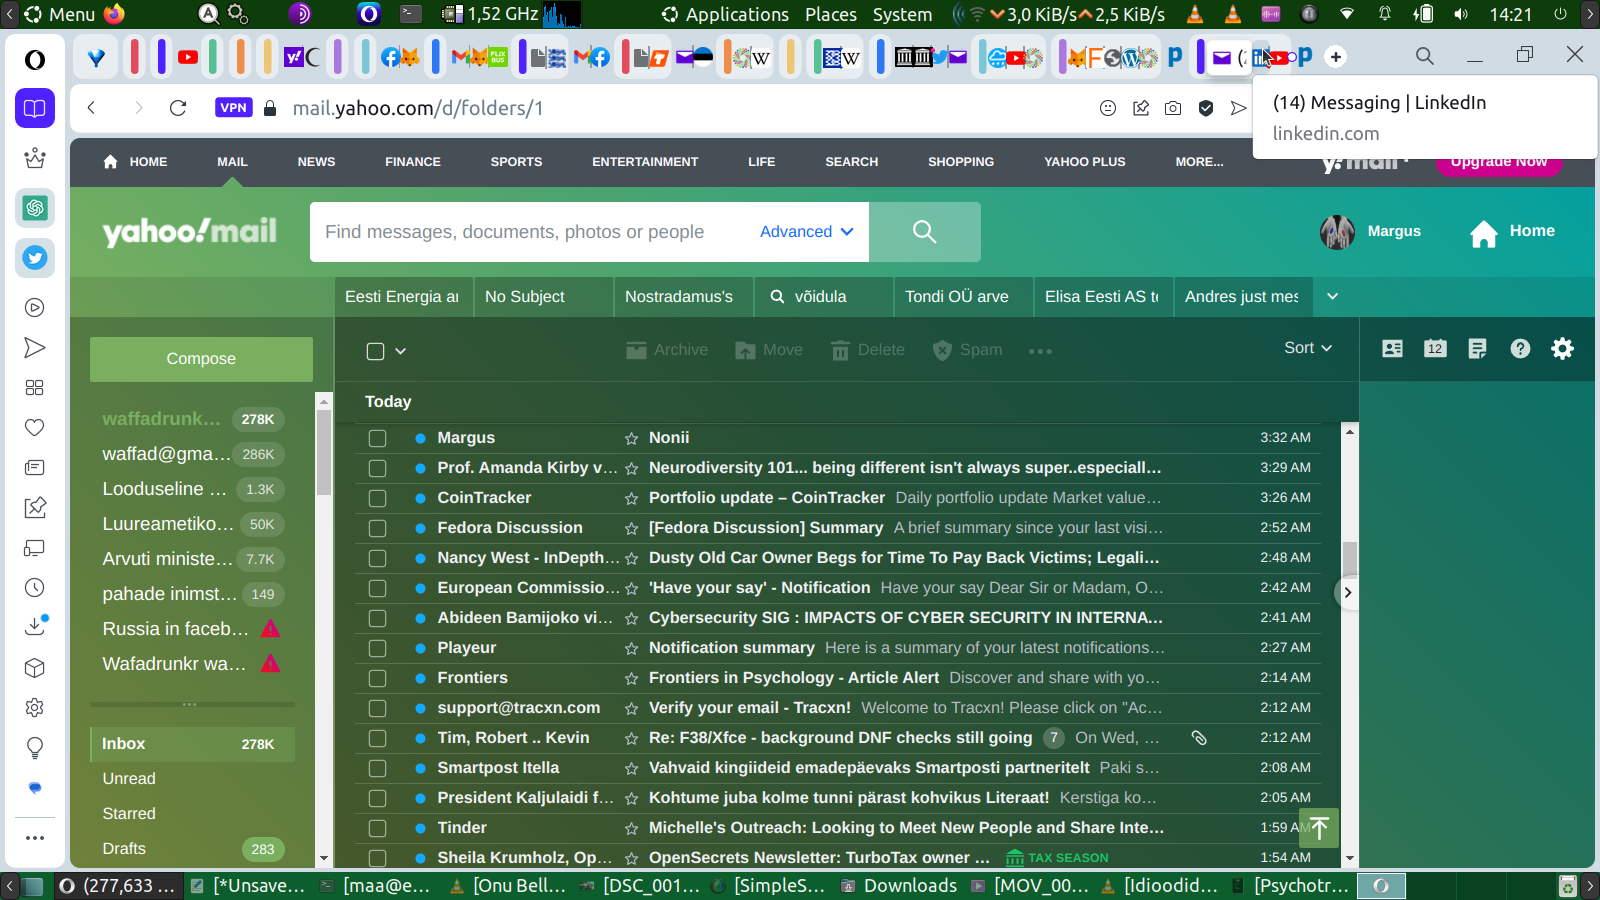Screen dimensions: 1600x900
Task: Open the notepad icon in right panel
Action: point(1477,348)
